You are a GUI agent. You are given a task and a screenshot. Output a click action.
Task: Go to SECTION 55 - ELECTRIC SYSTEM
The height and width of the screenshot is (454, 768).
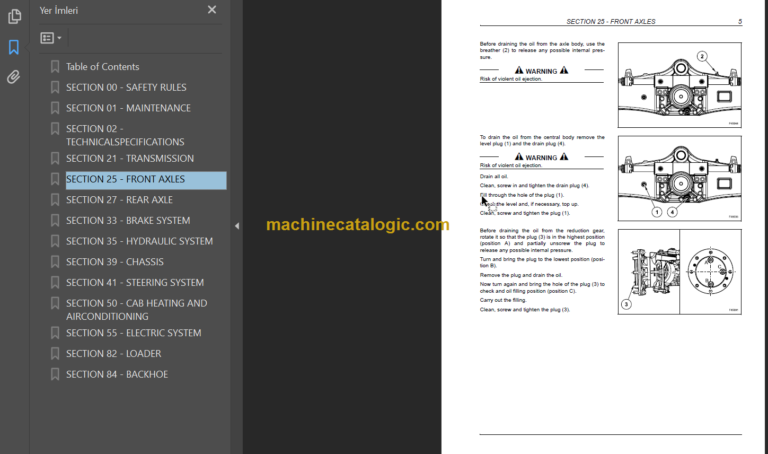pos(134,333)
